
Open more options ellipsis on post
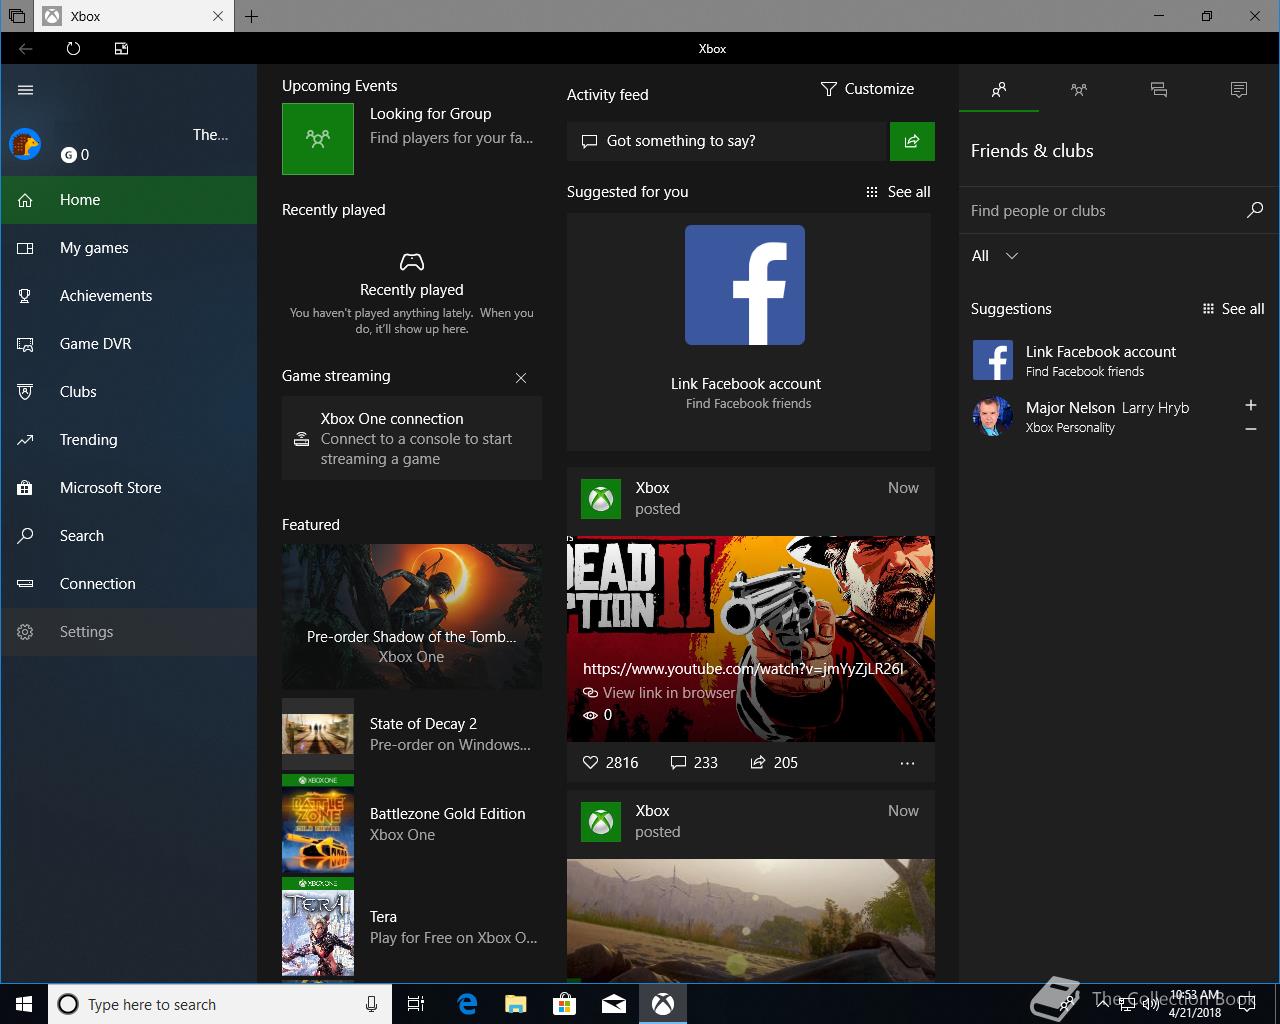pos(907,763)
